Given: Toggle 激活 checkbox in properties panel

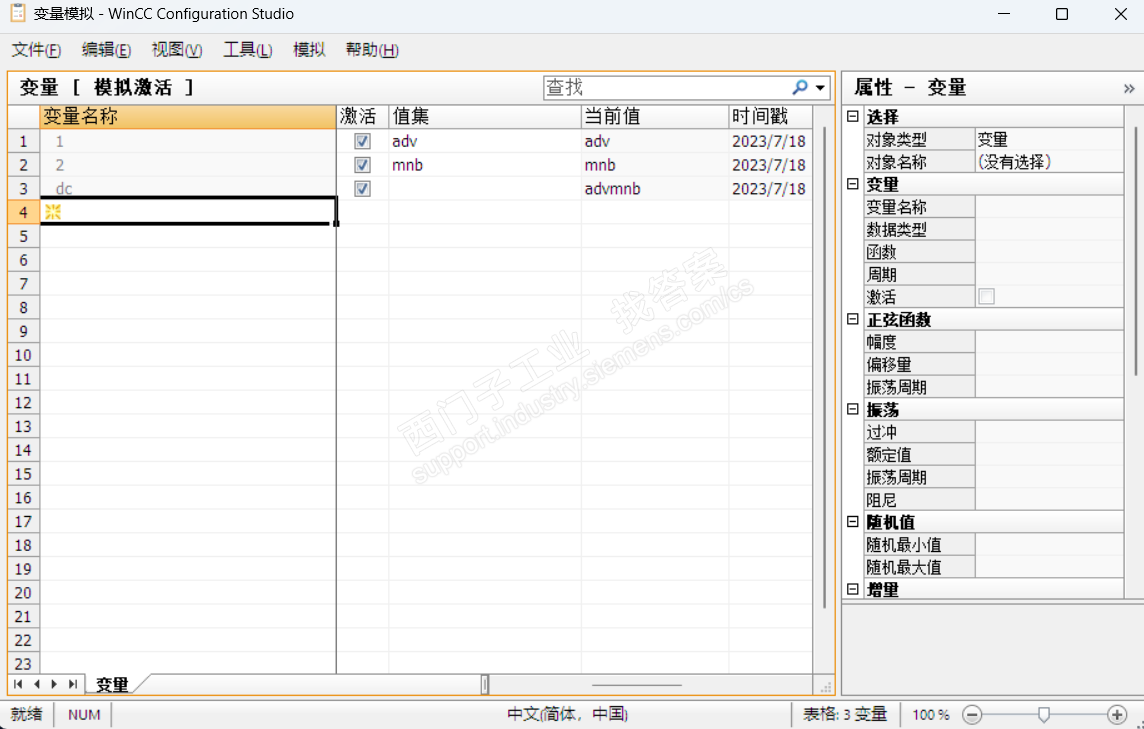Looking at the screenshot, I should click(986, 296).
